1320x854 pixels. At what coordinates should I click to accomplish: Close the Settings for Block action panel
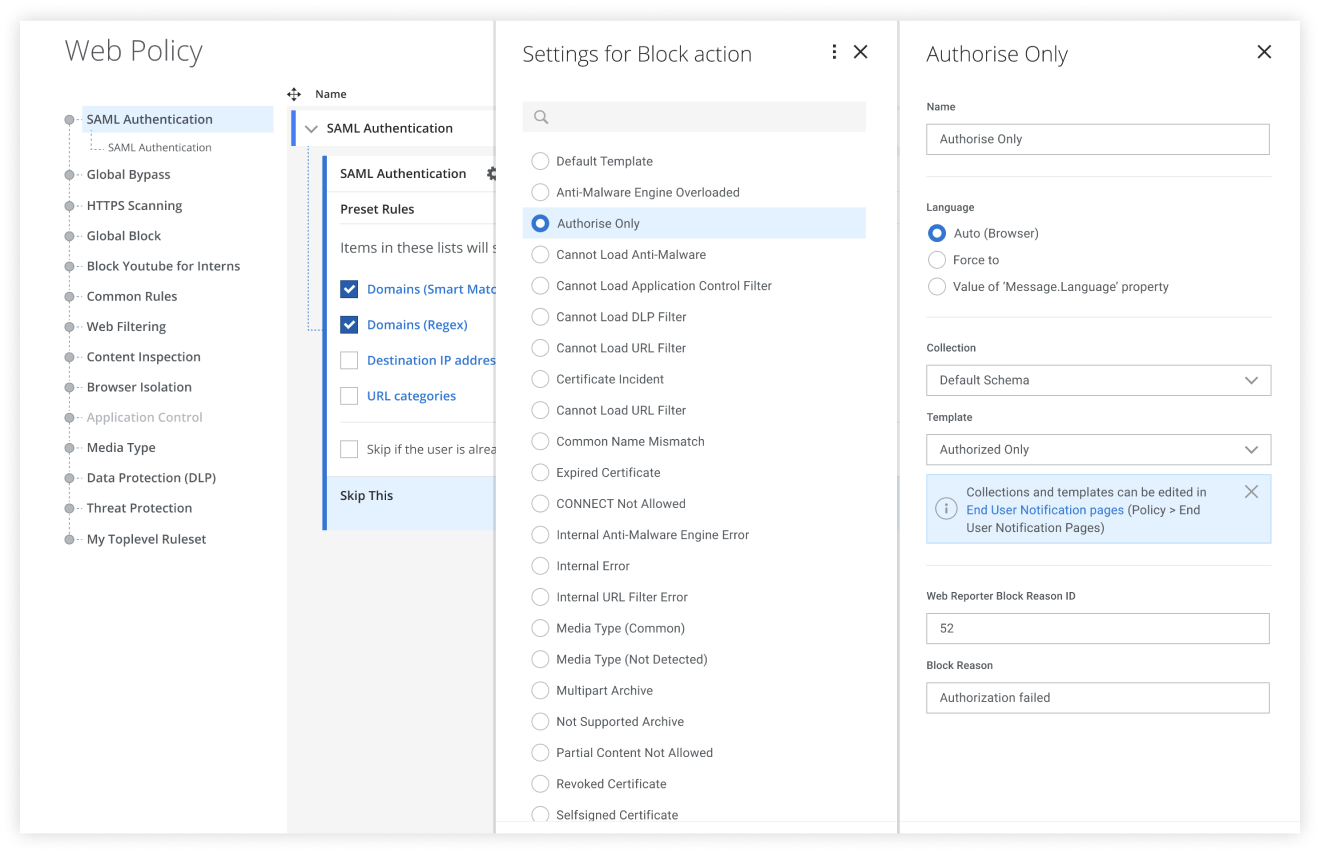[860, 52]
